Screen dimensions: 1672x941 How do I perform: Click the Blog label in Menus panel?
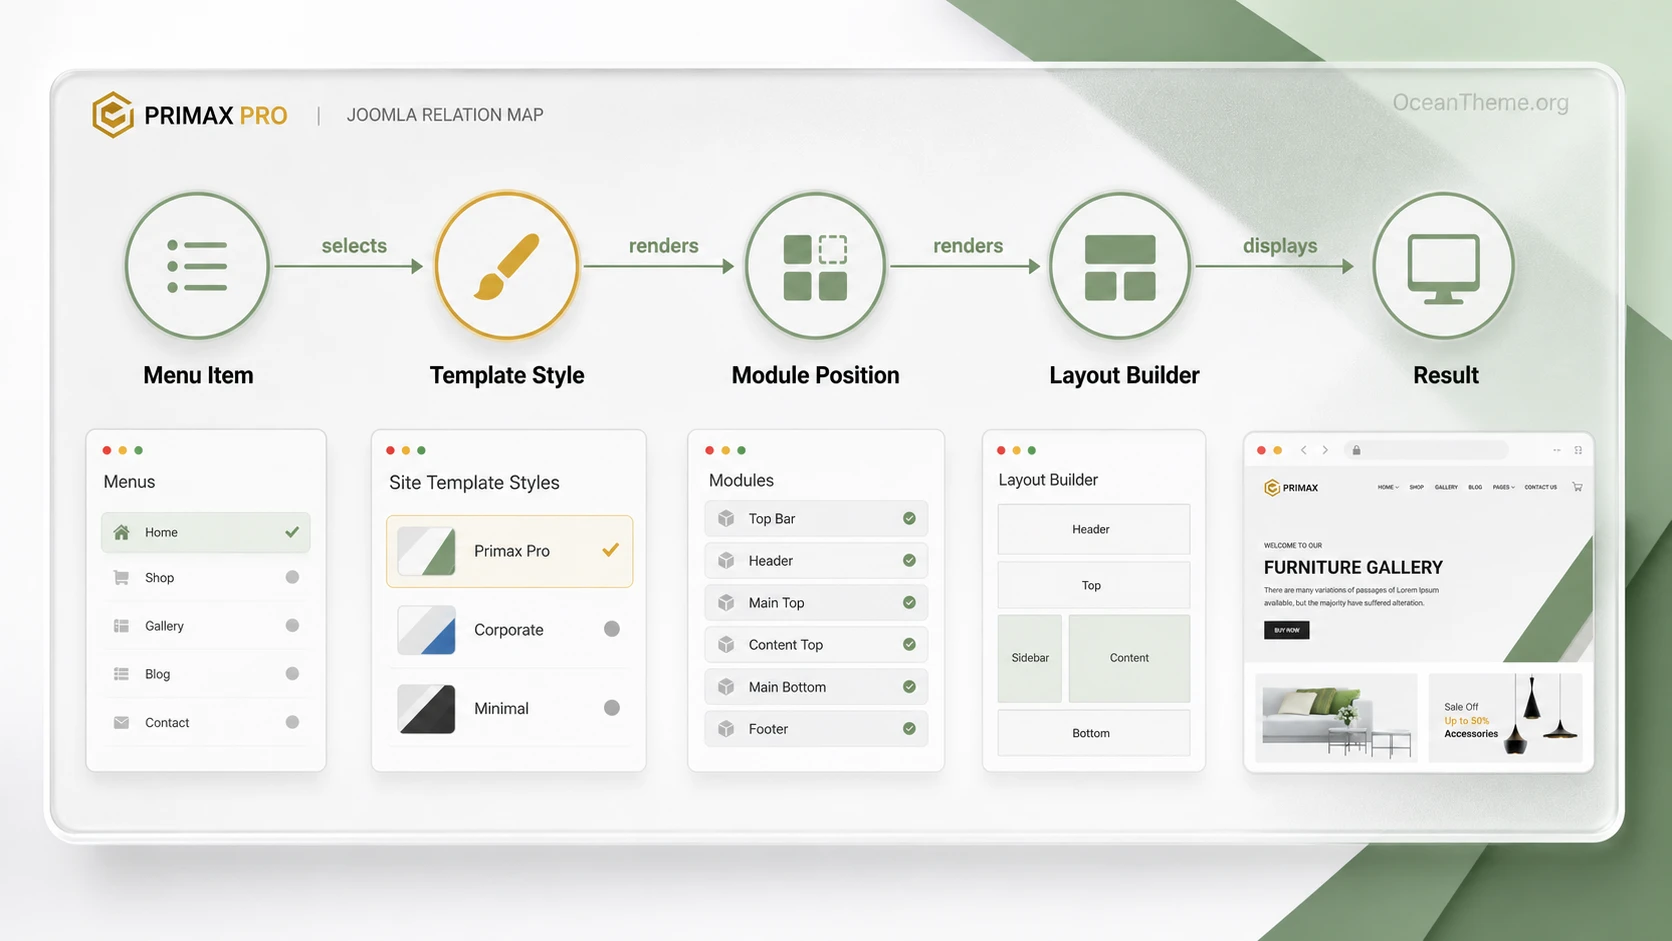tap(157, 674)
